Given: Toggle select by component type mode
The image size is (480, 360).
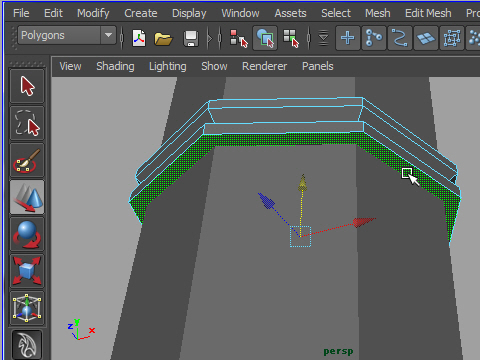Looking at the screenshot, I should coord(291,38).
